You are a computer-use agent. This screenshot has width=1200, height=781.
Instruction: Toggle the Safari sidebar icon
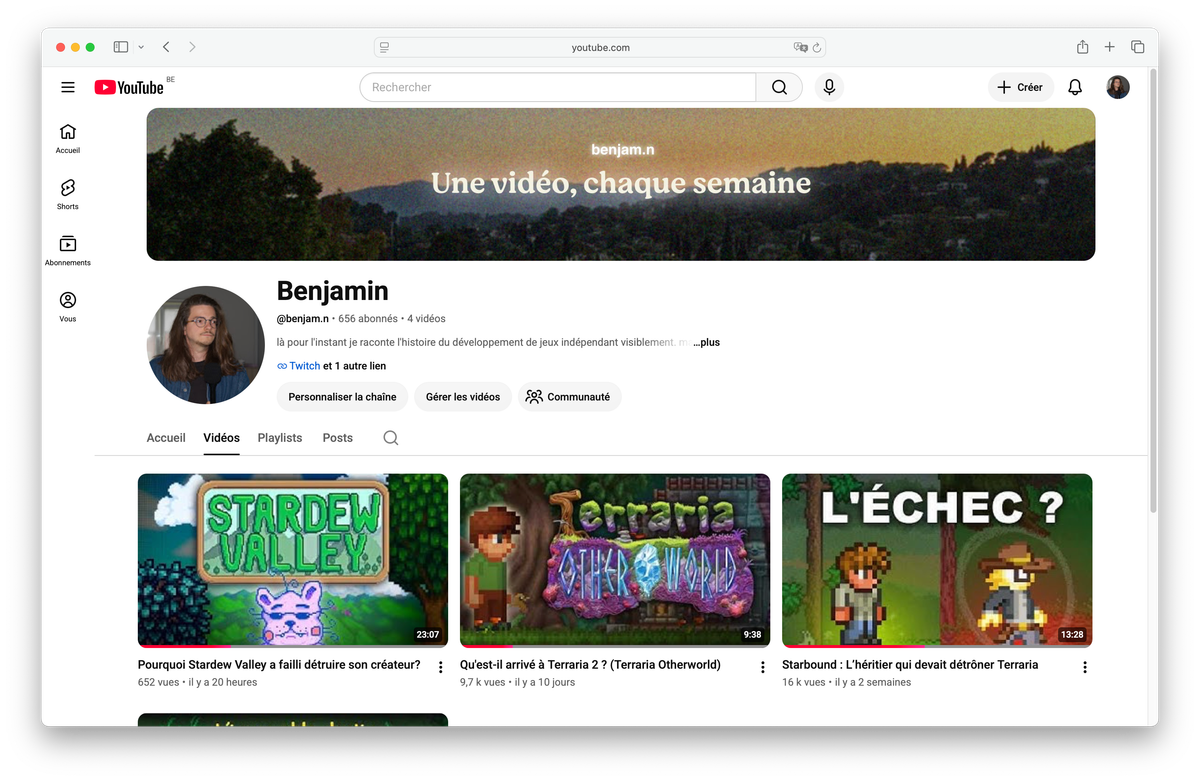121,47
